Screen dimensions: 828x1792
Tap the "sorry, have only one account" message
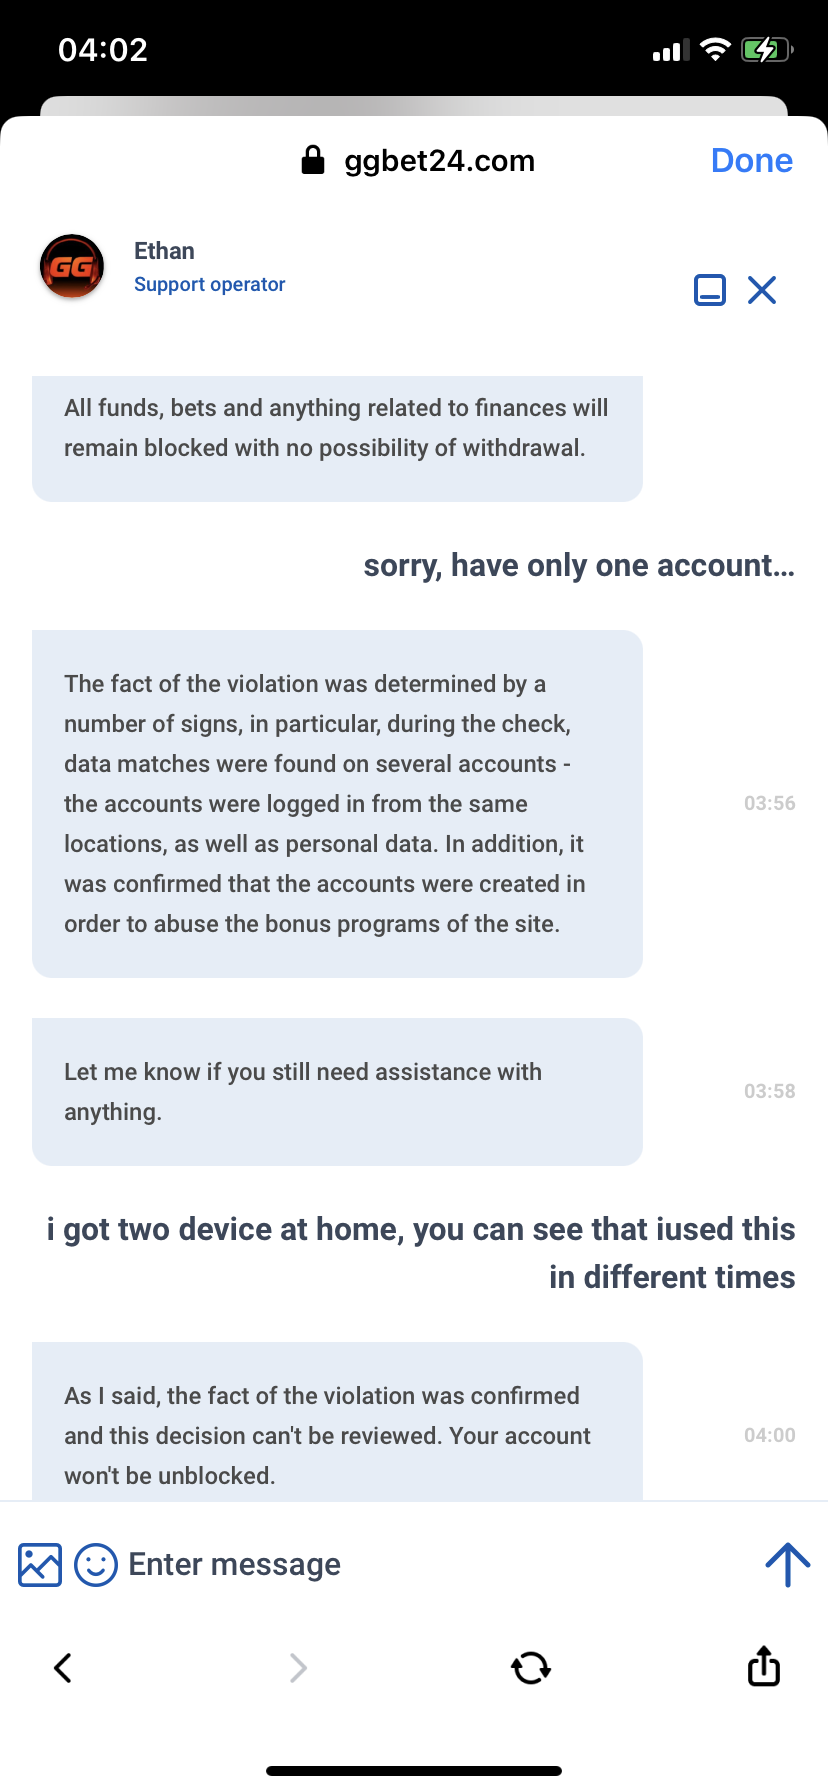click(x=579, y=566)
